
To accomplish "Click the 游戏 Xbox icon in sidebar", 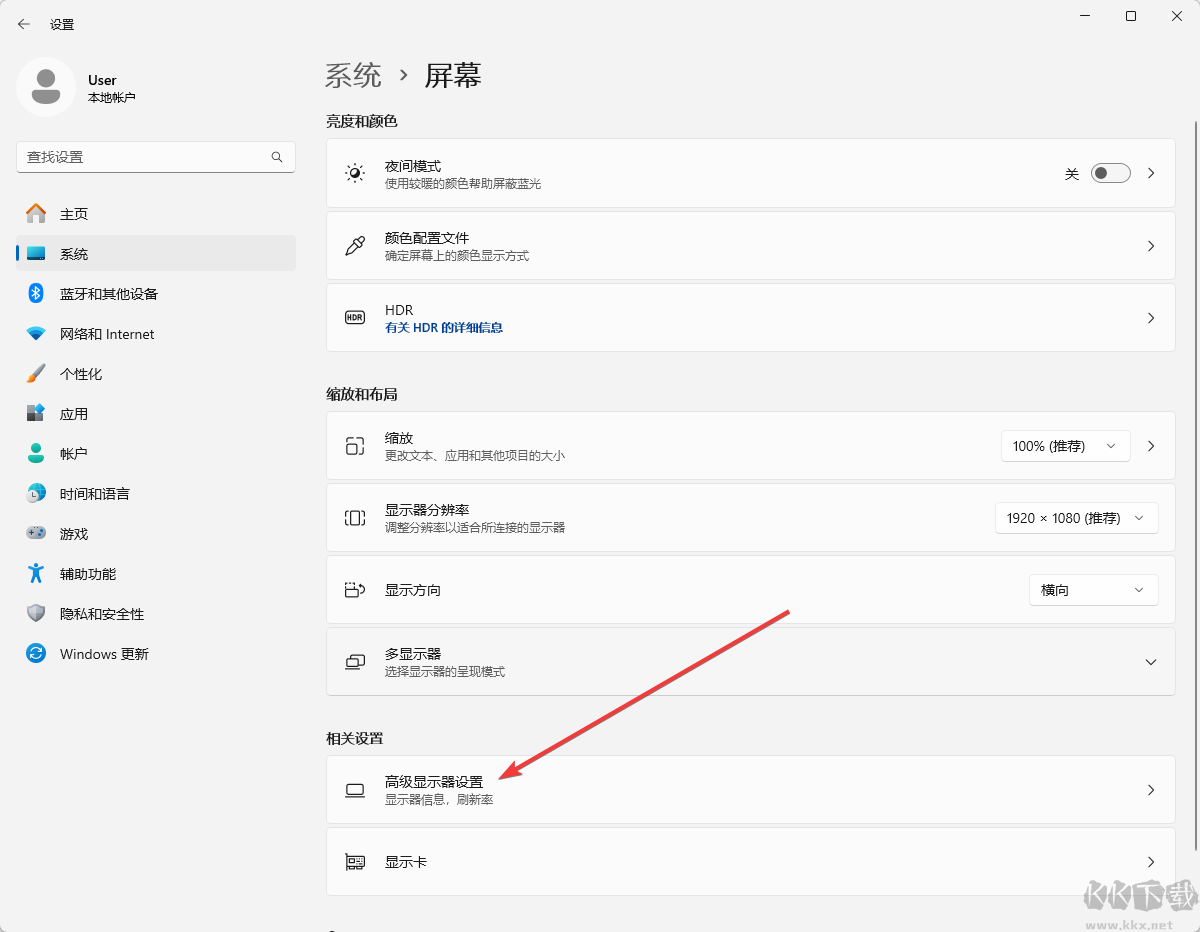I will point(36,533).
